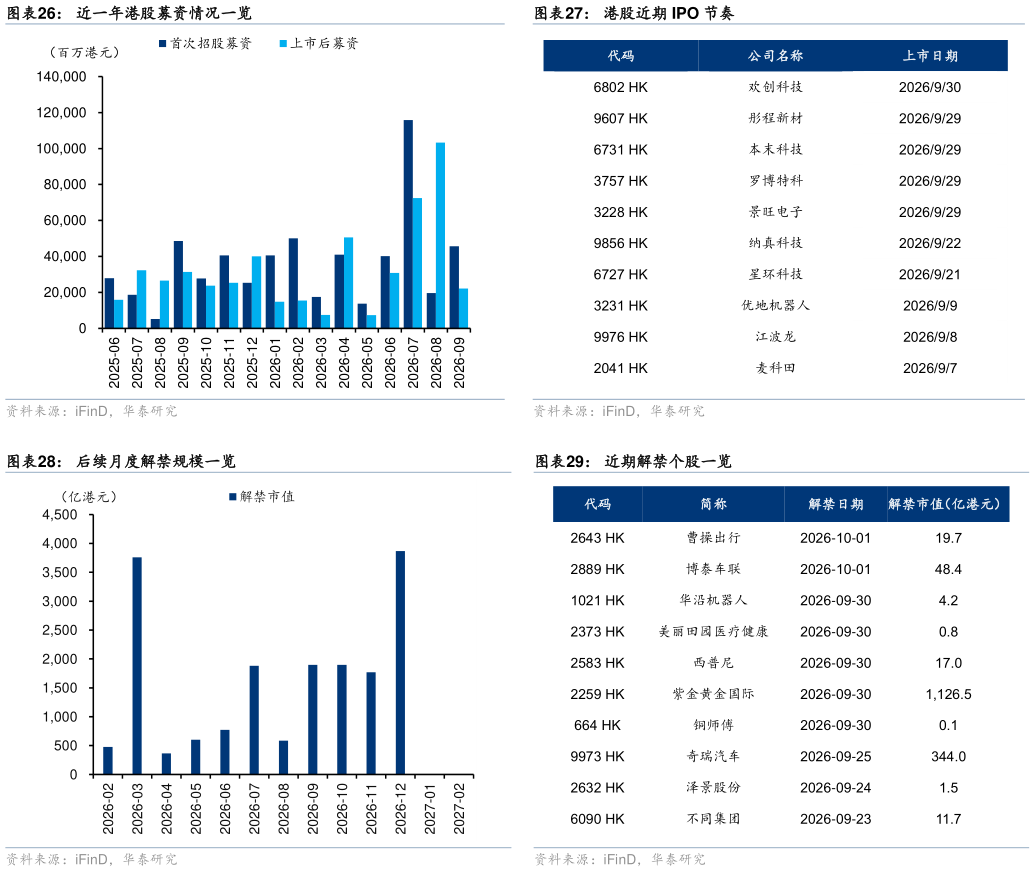Viewport: 1035px width, 872px height.
Task: Select the code 2041 HK
Action: pyautogui.click(x=620, y=368)
